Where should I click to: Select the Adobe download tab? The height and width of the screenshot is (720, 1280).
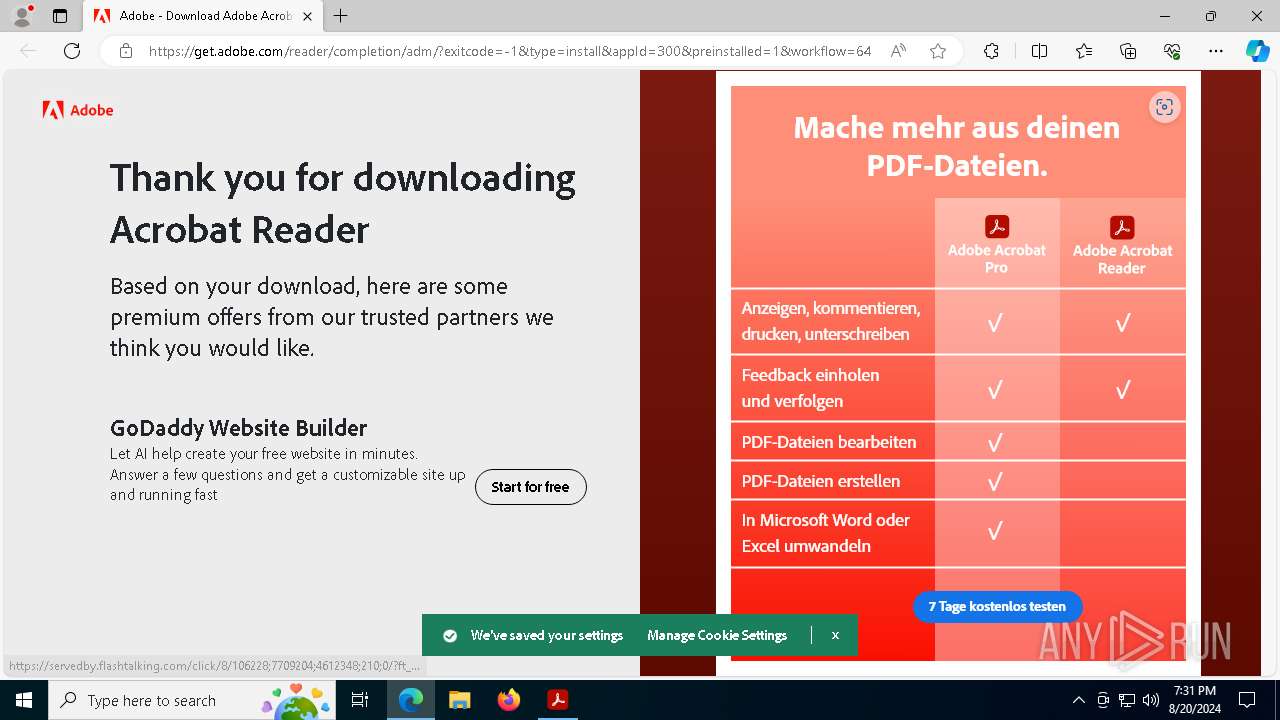(204, 16)
